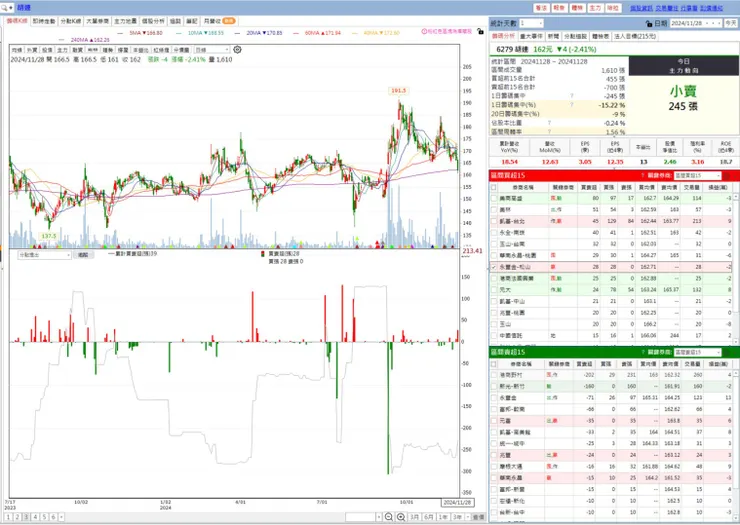Click help icon next to 佔股本比重
Viewport: 740px width, 525px height.
pos(549,123)
